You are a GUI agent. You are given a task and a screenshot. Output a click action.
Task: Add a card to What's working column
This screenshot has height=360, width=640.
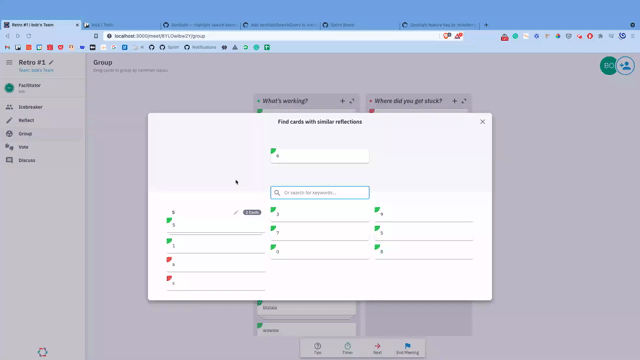tap(342, 101)
